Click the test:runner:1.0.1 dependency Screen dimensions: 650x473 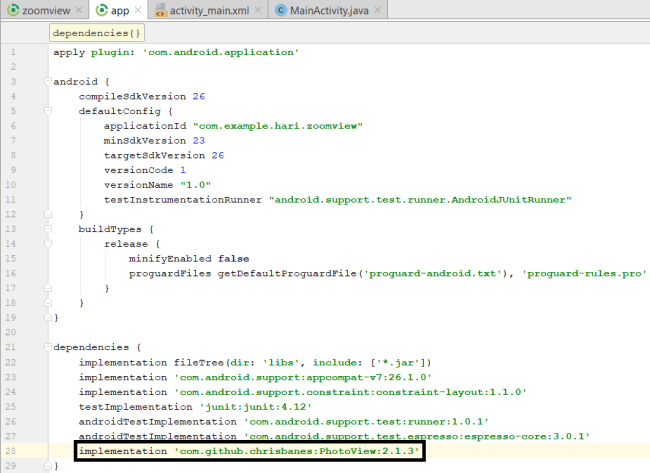[366, 422]
